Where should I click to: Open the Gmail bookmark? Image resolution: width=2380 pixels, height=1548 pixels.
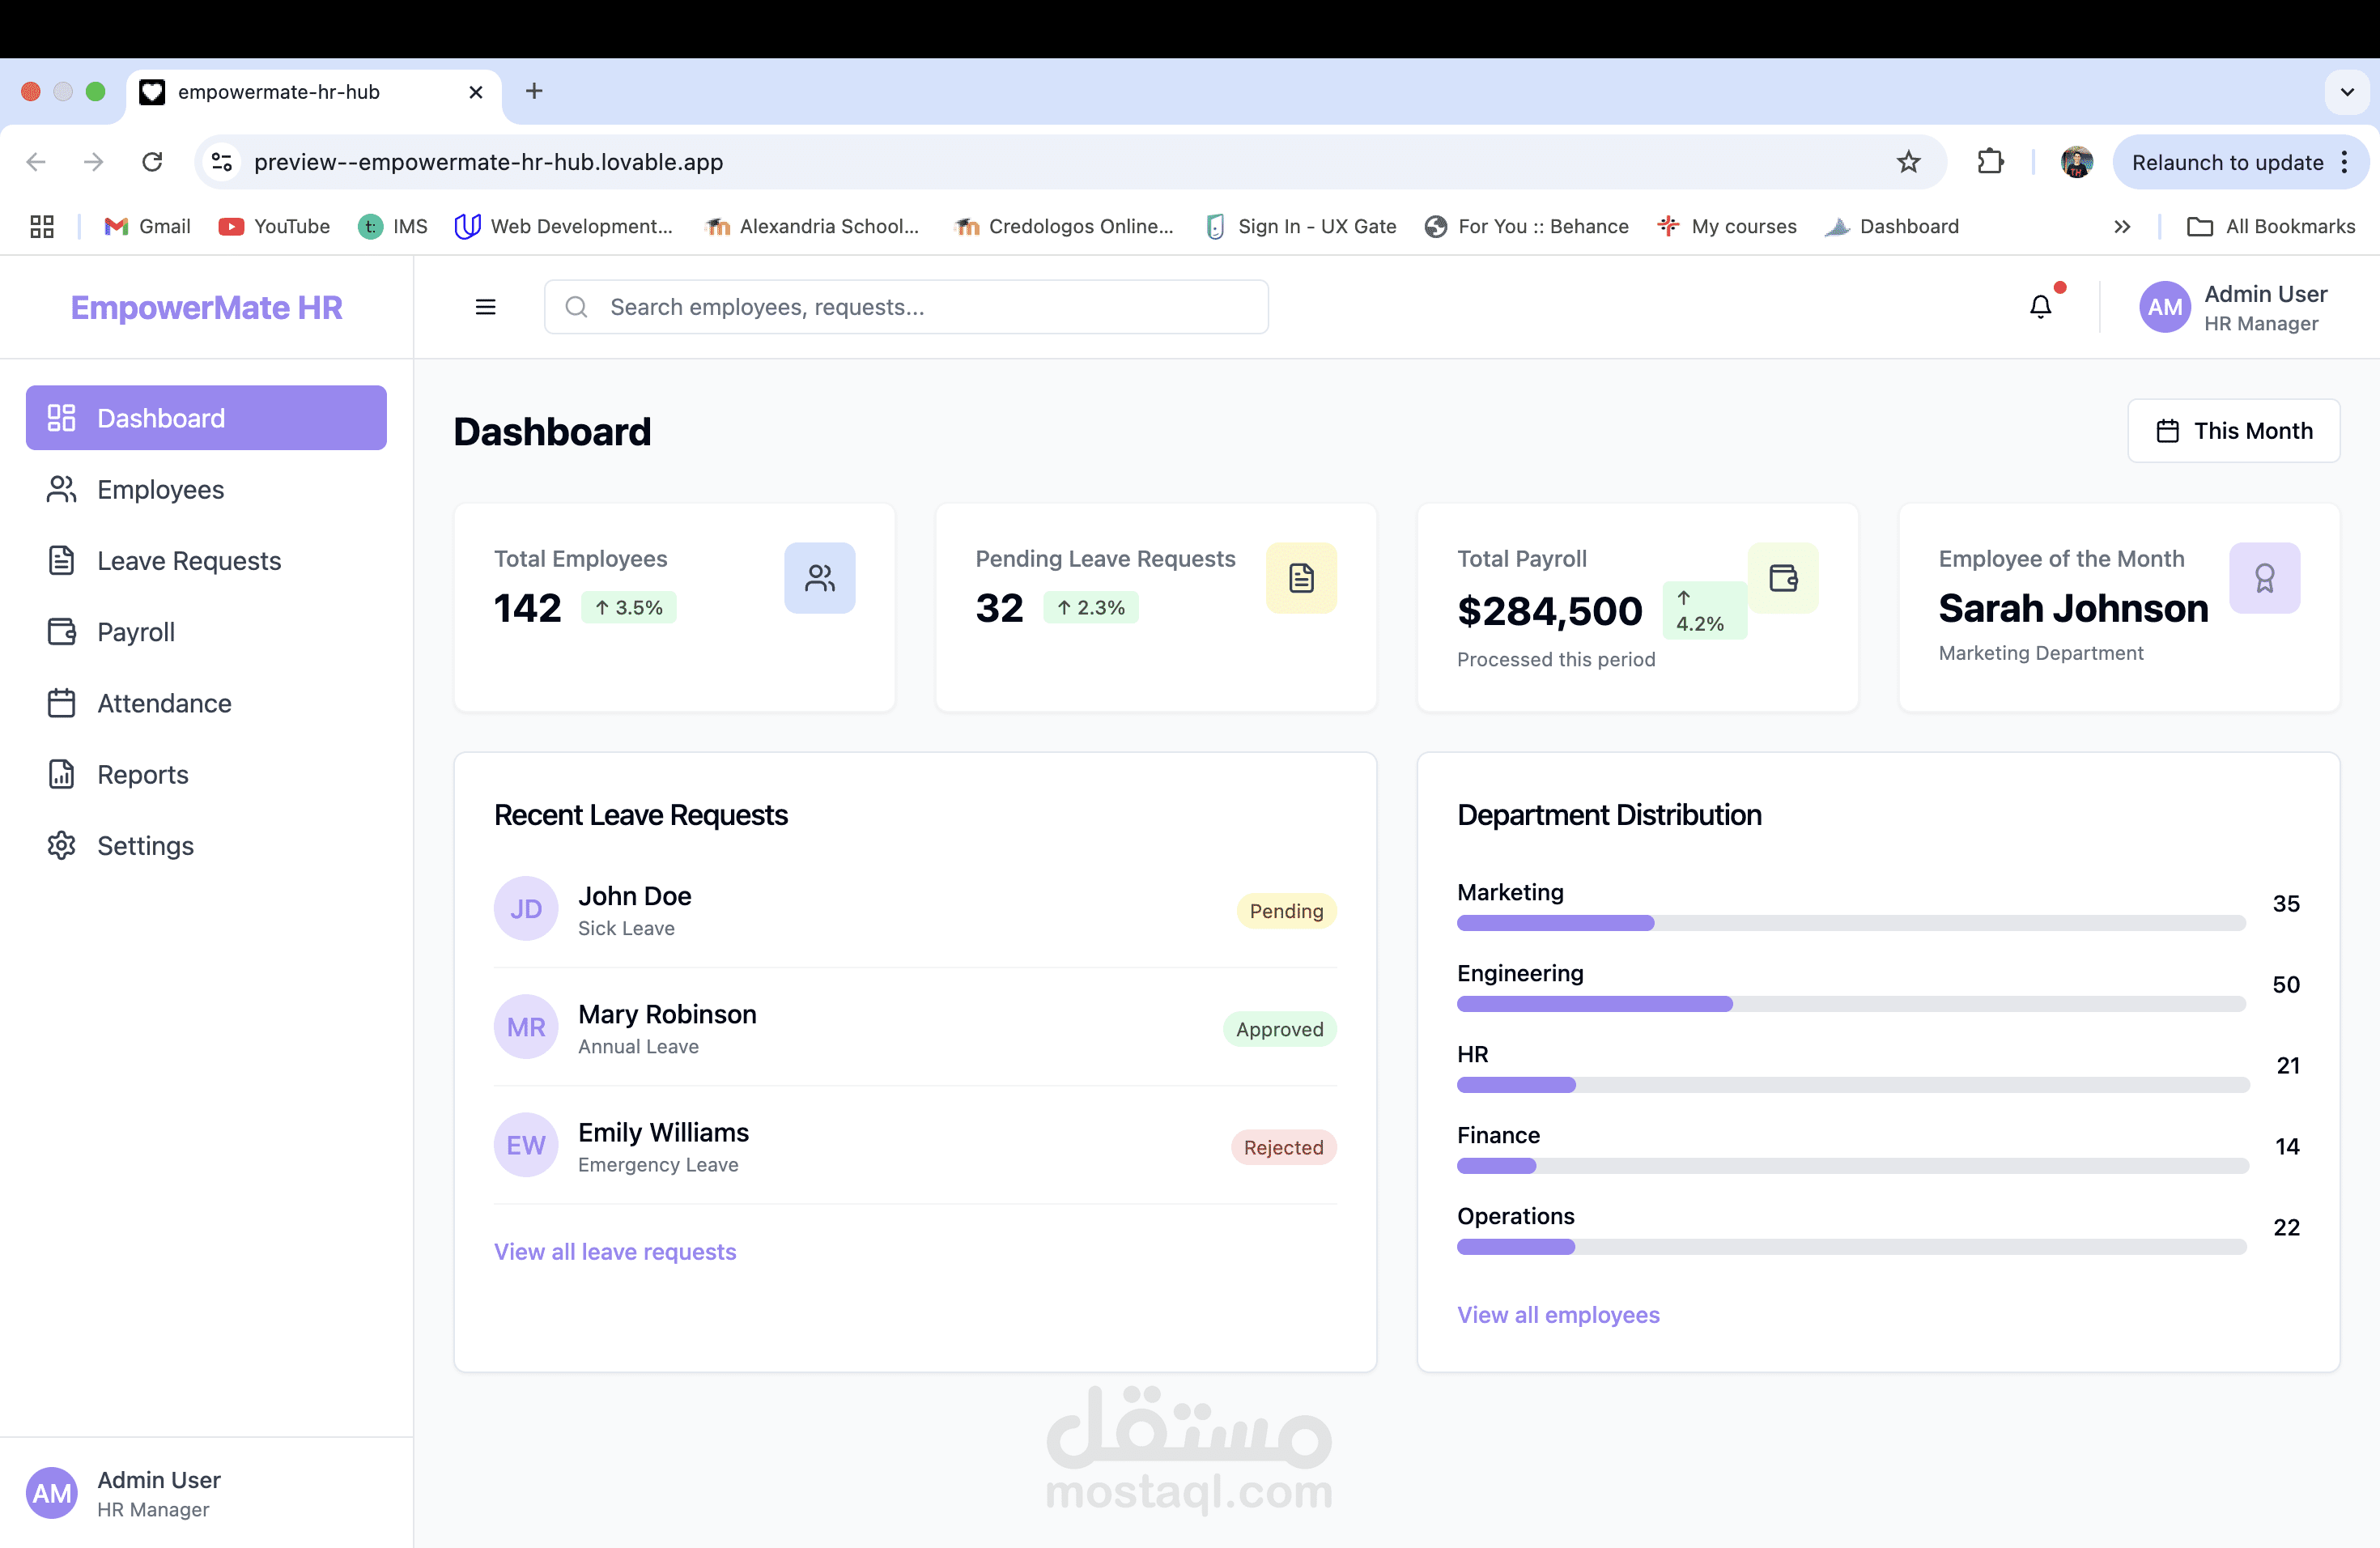click(148, 227)
